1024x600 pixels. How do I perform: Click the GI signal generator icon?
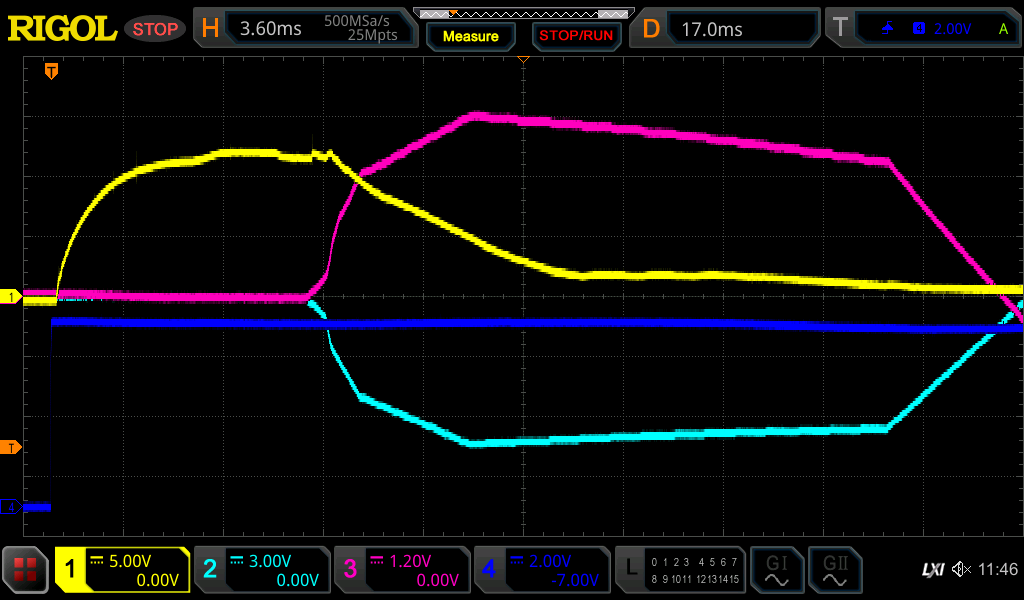click(x=776, y=570)
